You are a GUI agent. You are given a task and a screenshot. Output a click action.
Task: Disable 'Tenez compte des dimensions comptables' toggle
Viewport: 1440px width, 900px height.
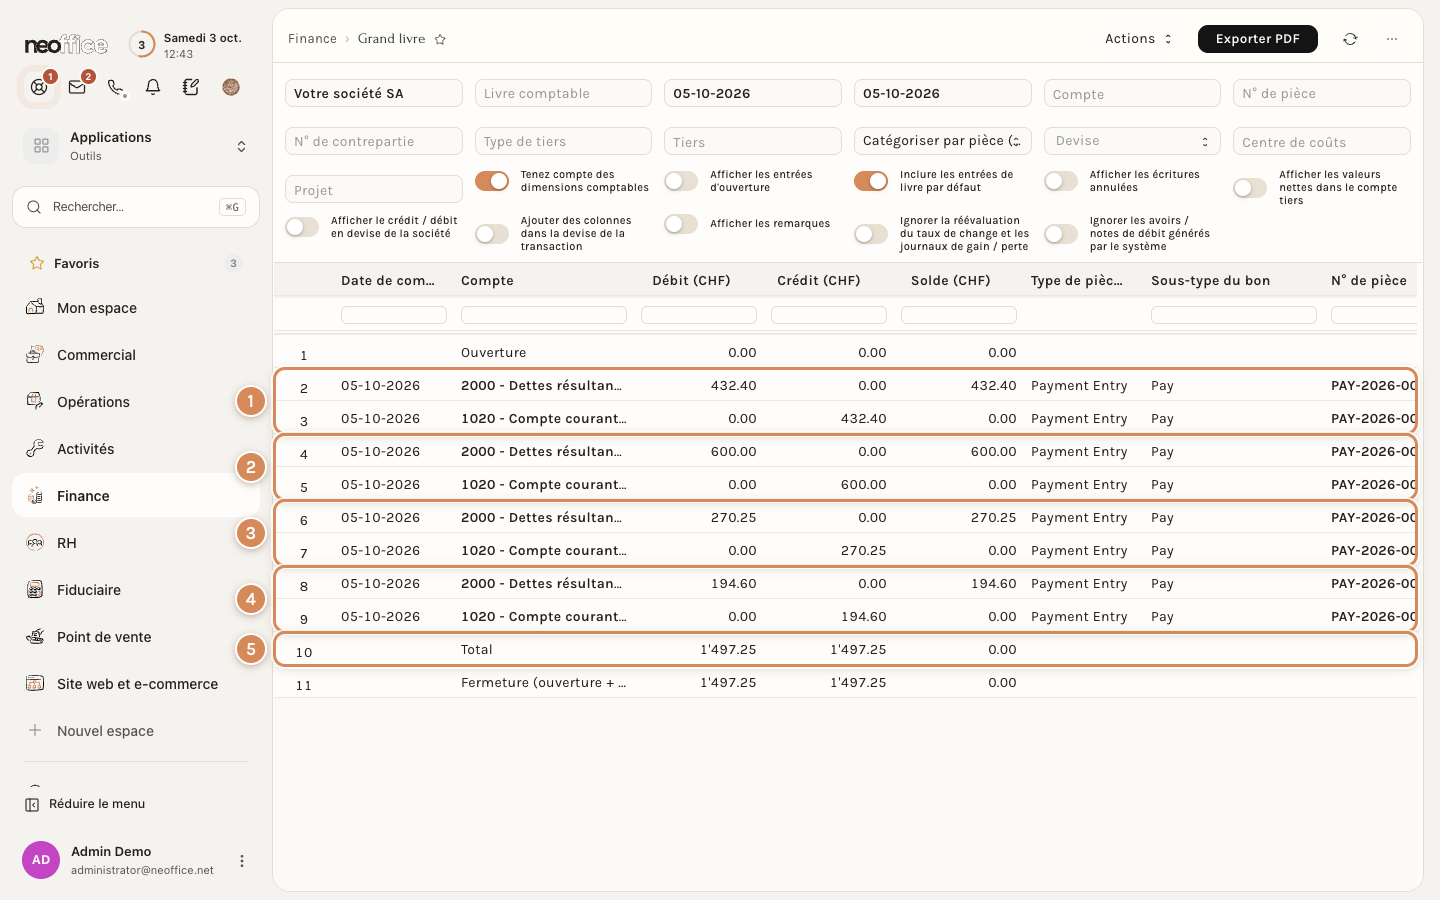[x=492, y=181]
